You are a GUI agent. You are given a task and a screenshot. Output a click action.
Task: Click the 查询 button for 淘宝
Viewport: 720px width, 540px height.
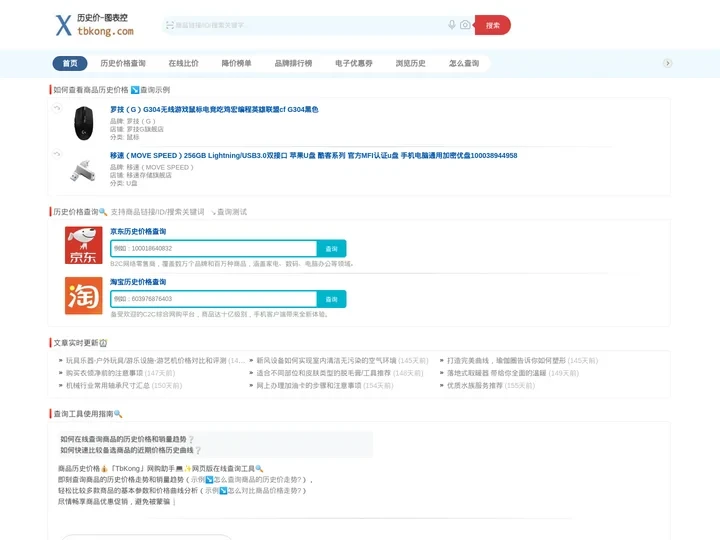click(332, 299)
